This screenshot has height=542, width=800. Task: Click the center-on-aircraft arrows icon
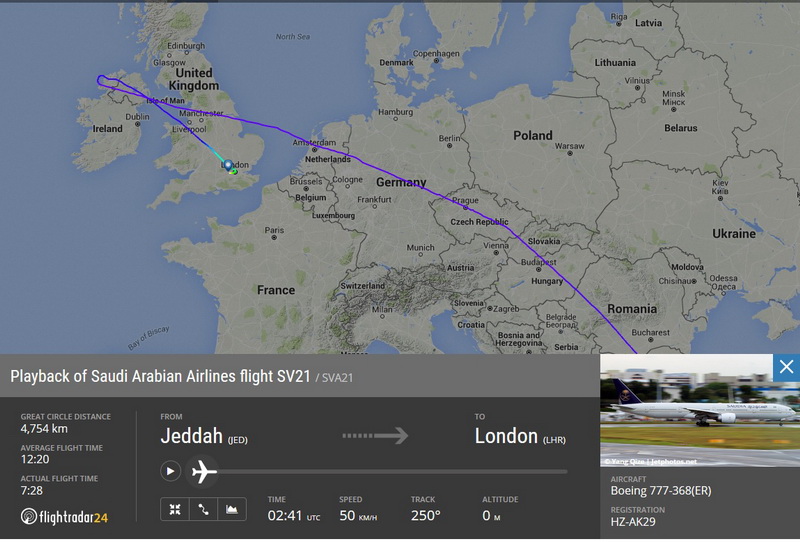[175, 509]
